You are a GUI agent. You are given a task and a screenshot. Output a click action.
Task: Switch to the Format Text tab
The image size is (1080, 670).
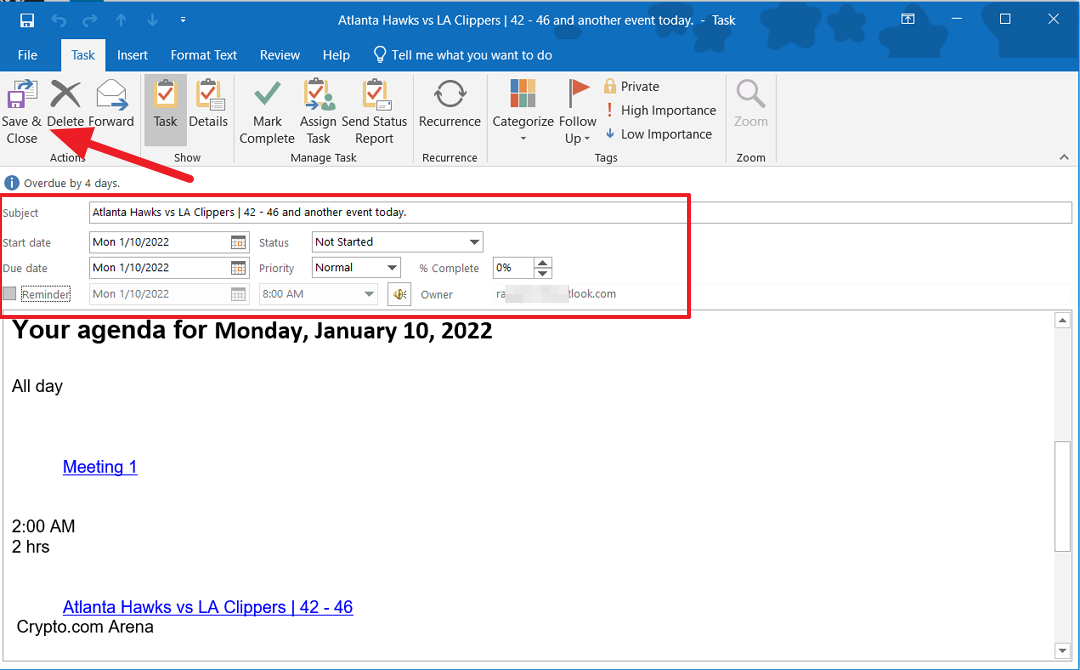tap(204, 55)
